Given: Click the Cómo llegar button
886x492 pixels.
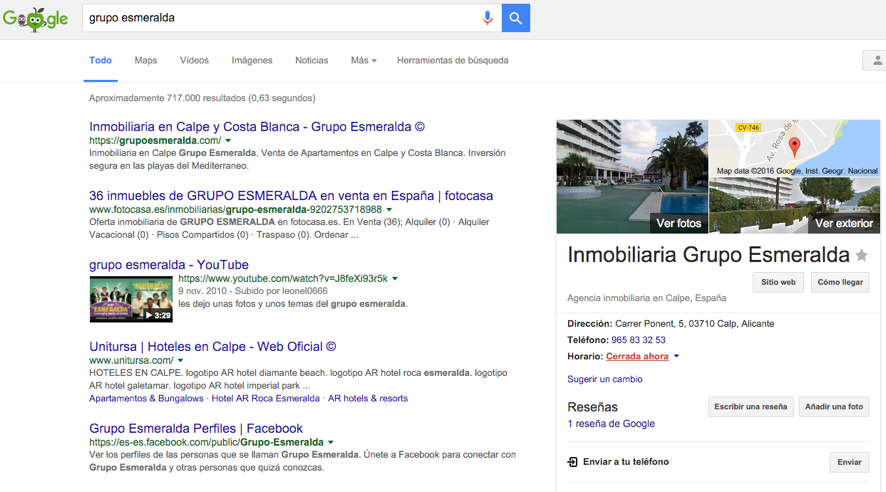Looking at the screenshot, I should 840,282.
